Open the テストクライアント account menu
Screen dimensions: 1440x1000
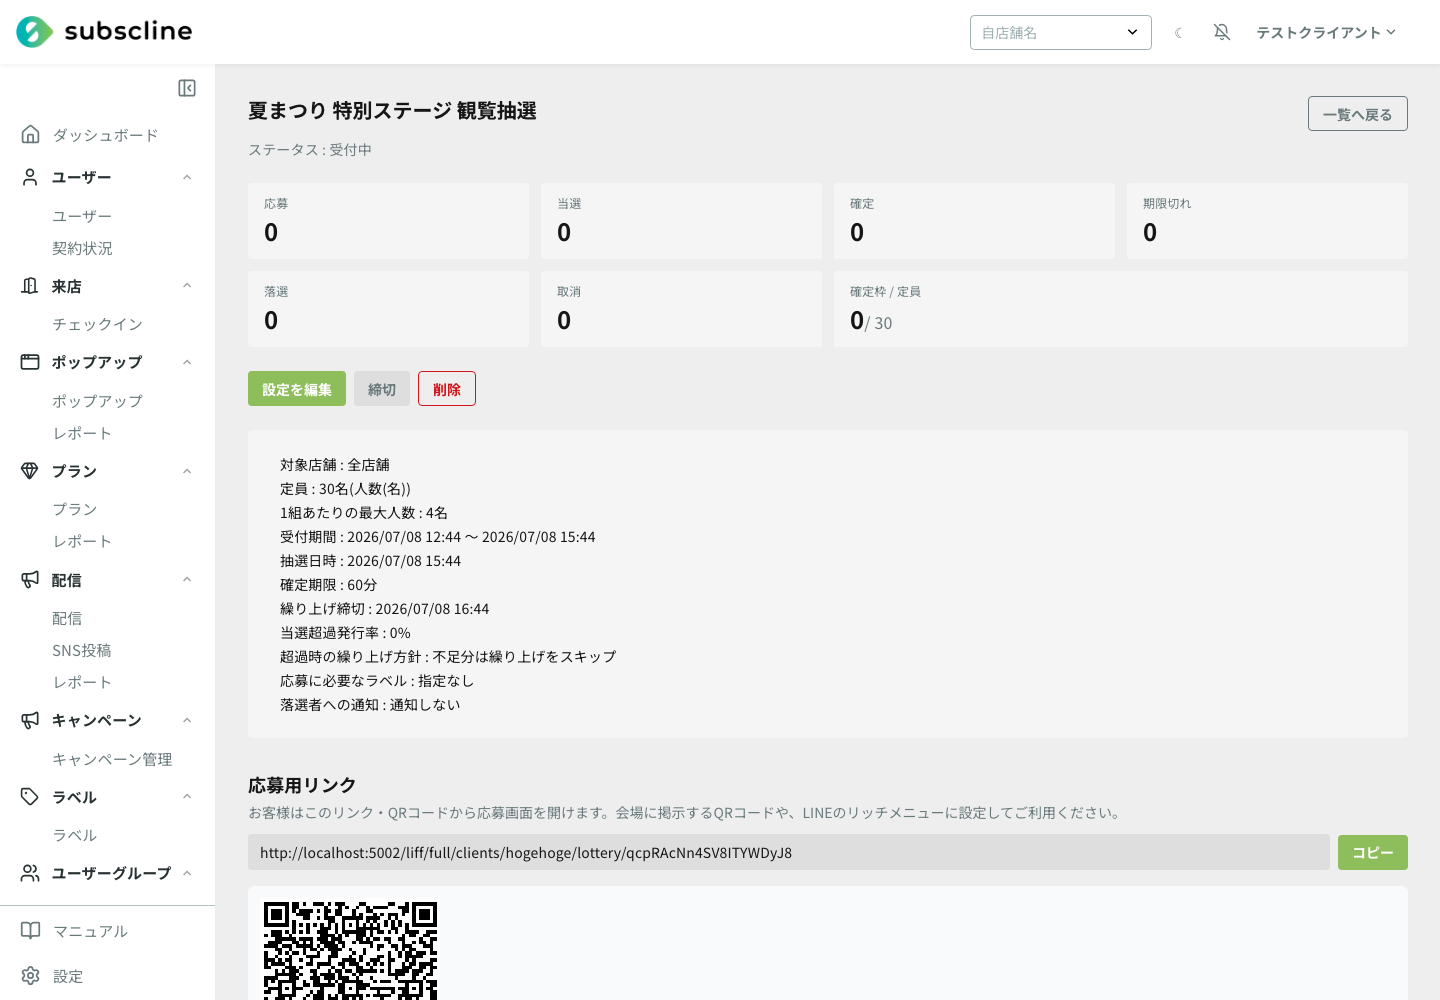pos(1326,33)
